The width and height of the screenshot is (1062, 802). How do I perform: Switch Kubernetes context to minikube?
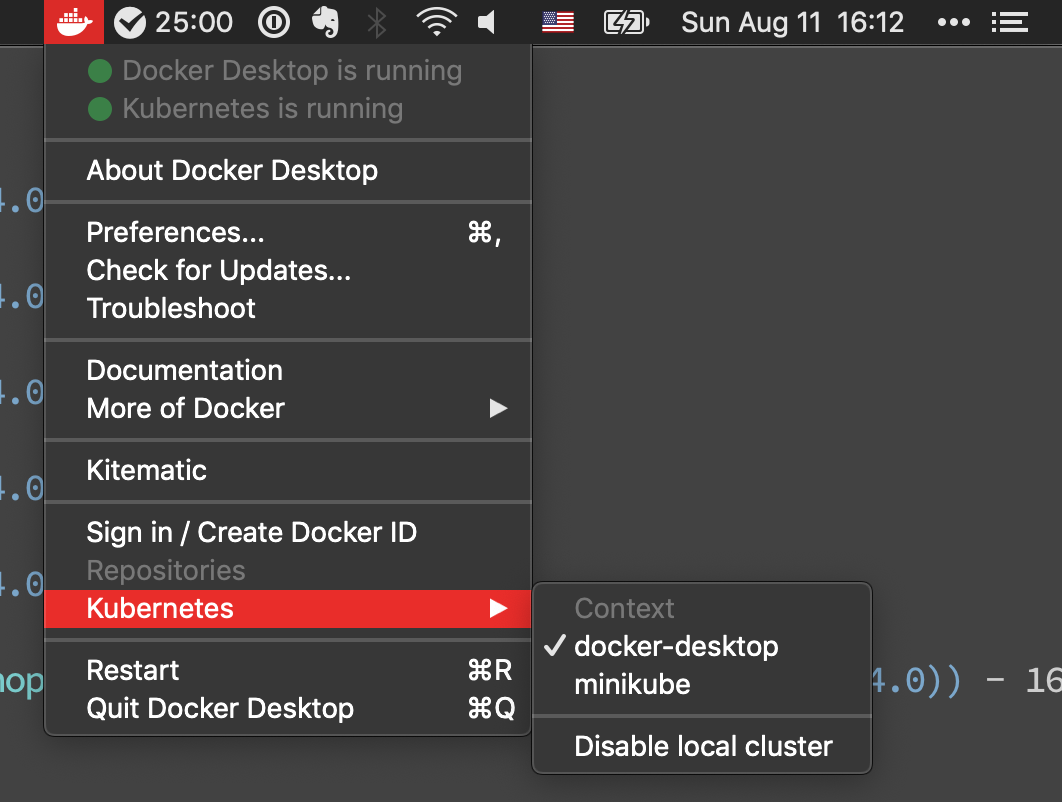(x=632, y=684)
